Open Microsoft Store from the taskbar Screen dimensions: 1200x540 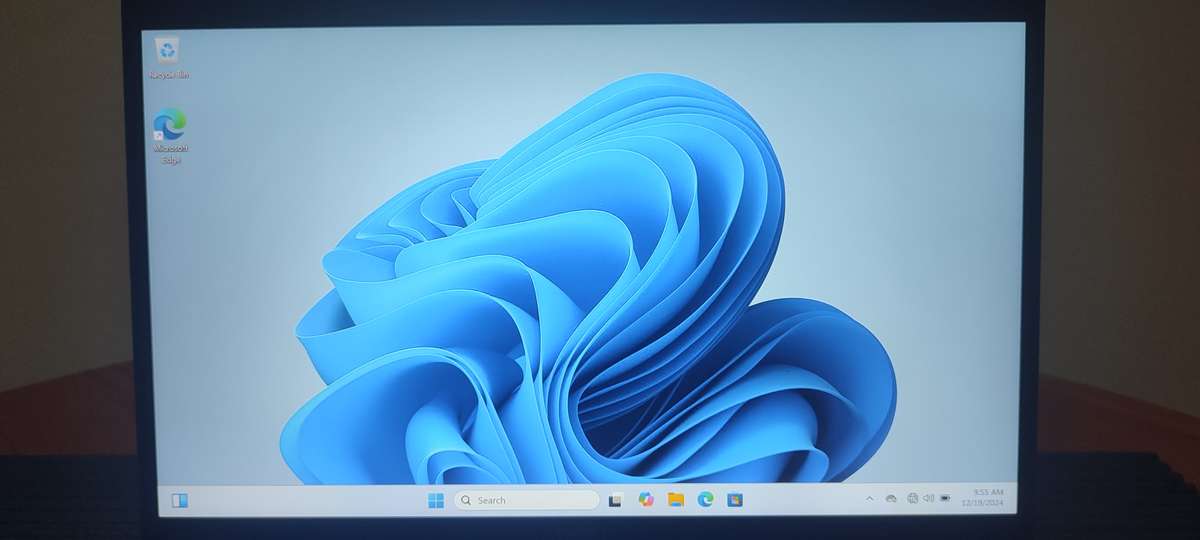point(735,500)
